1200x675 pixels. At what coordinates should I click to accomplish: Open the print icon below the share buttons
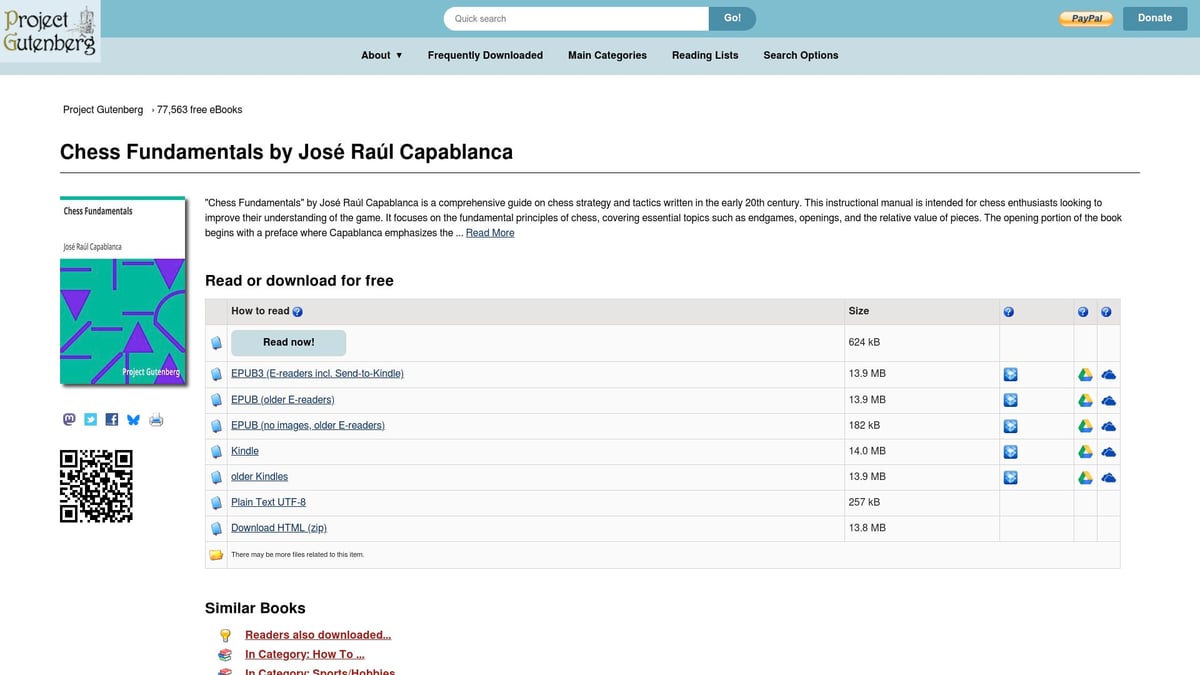(x=155, y=419)
